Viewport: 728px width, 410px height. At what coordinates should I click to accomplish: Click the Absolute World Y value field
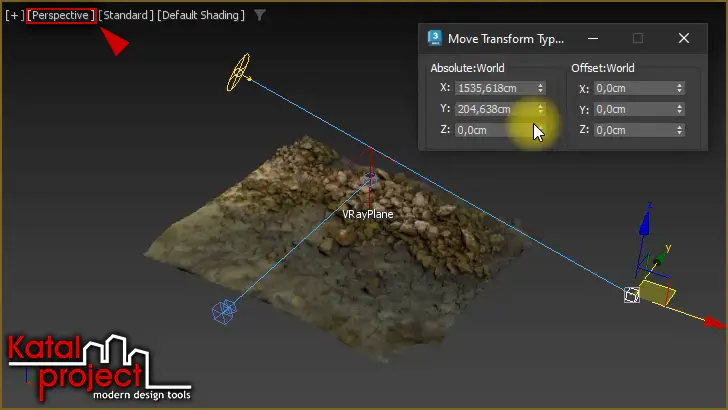[495, 109]
